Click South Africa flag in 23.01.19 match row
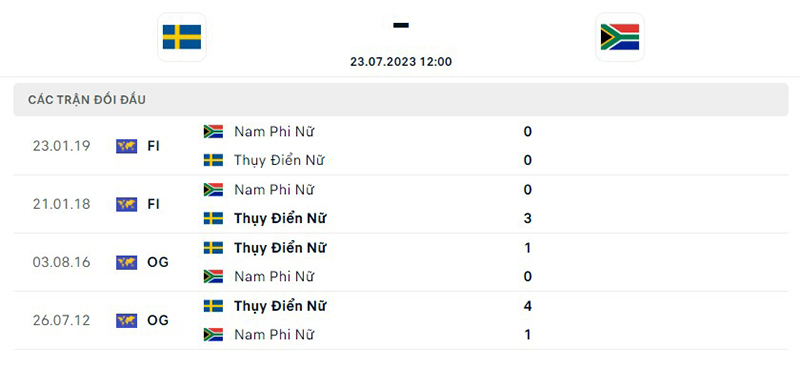The image size is (800, 368). (213, 132)
